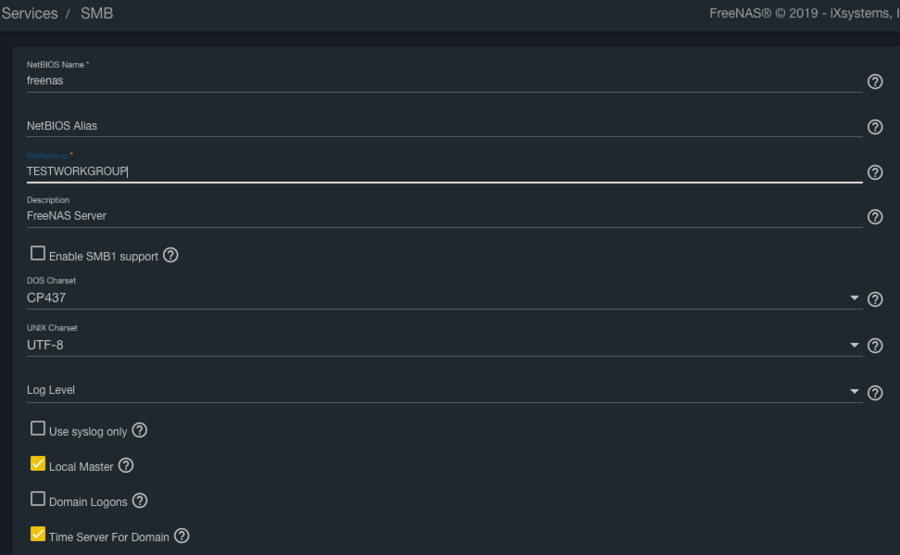900x555 pixels.
Task: Show help for Workgroup field
Action: click(x=875, y=172)
